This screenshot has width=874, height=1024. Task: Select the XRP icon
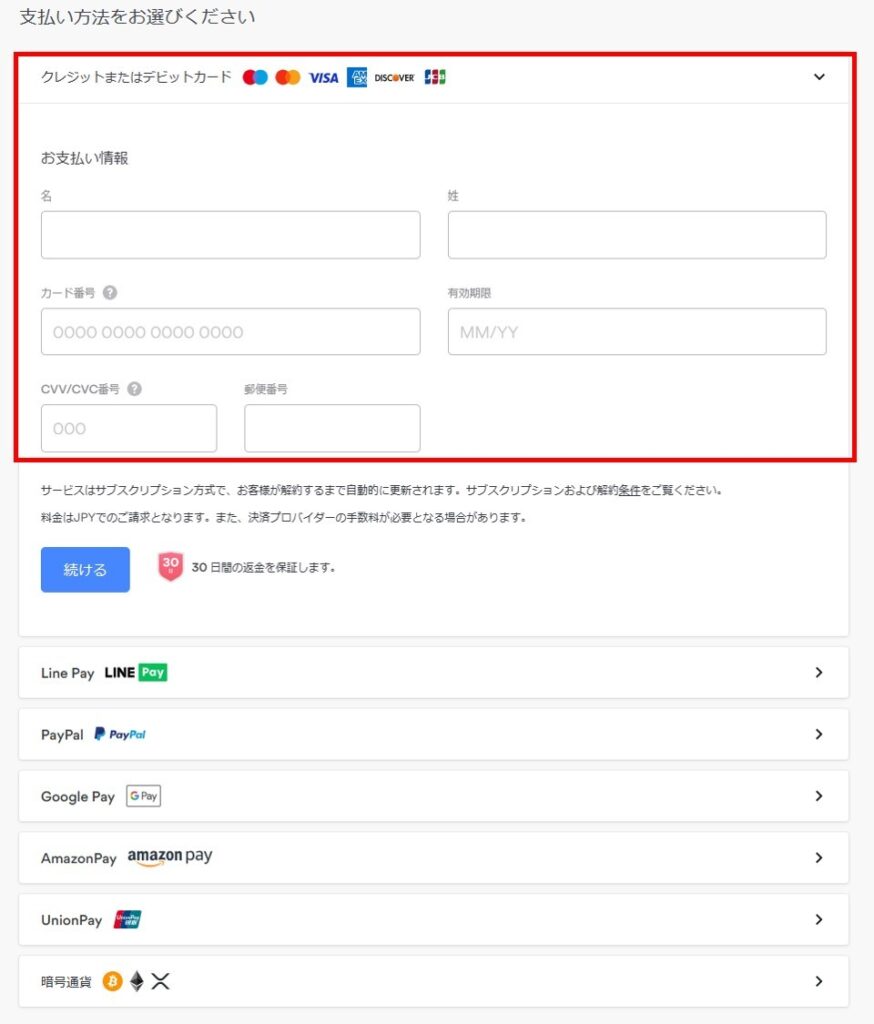tap(159, 980)
